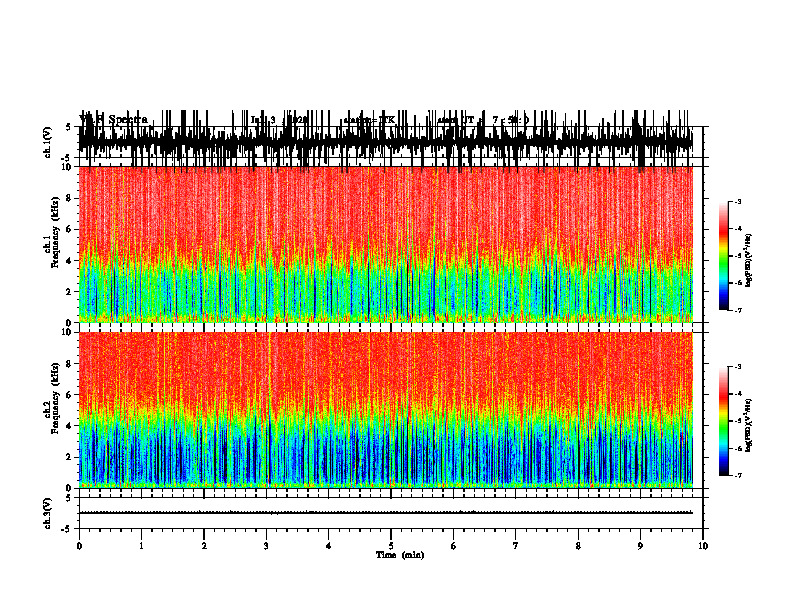Click the ch.1 spectrogram plot

pos(385,244)
